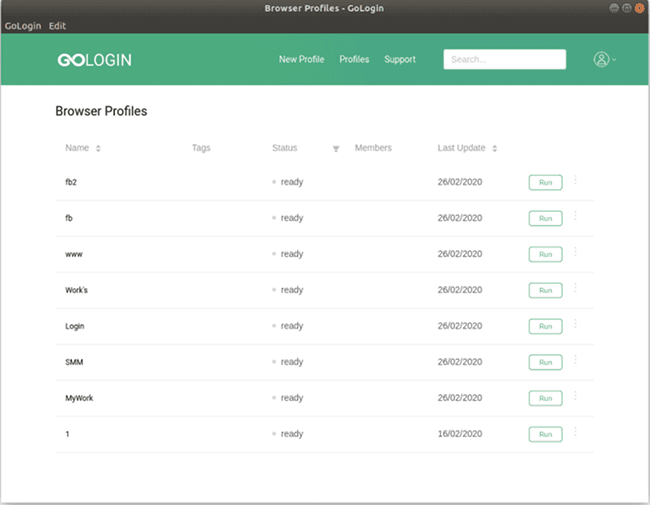Run the profile named 1
This screenshot has height=505, width=650.
pyautogui.click(x=546, y=434)
